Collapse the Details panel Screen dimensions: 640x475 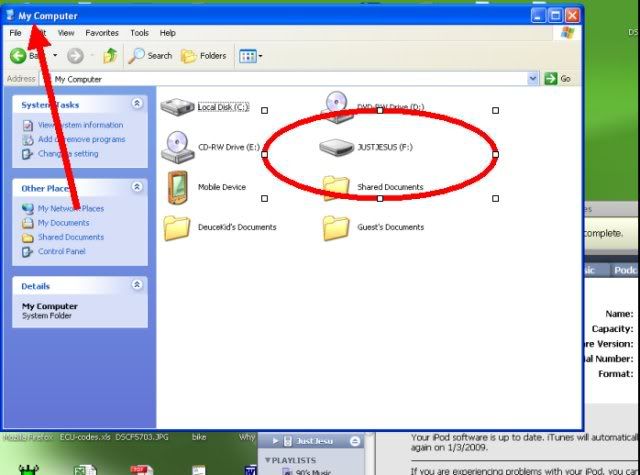tap(137, 285)
